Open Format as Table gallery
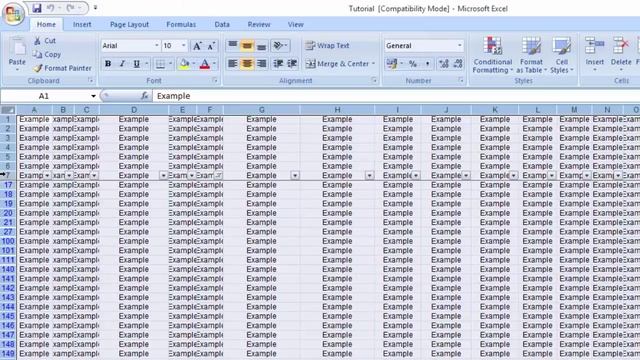The height and width of the screenshot is (360, 640). (x=531, y=55)
